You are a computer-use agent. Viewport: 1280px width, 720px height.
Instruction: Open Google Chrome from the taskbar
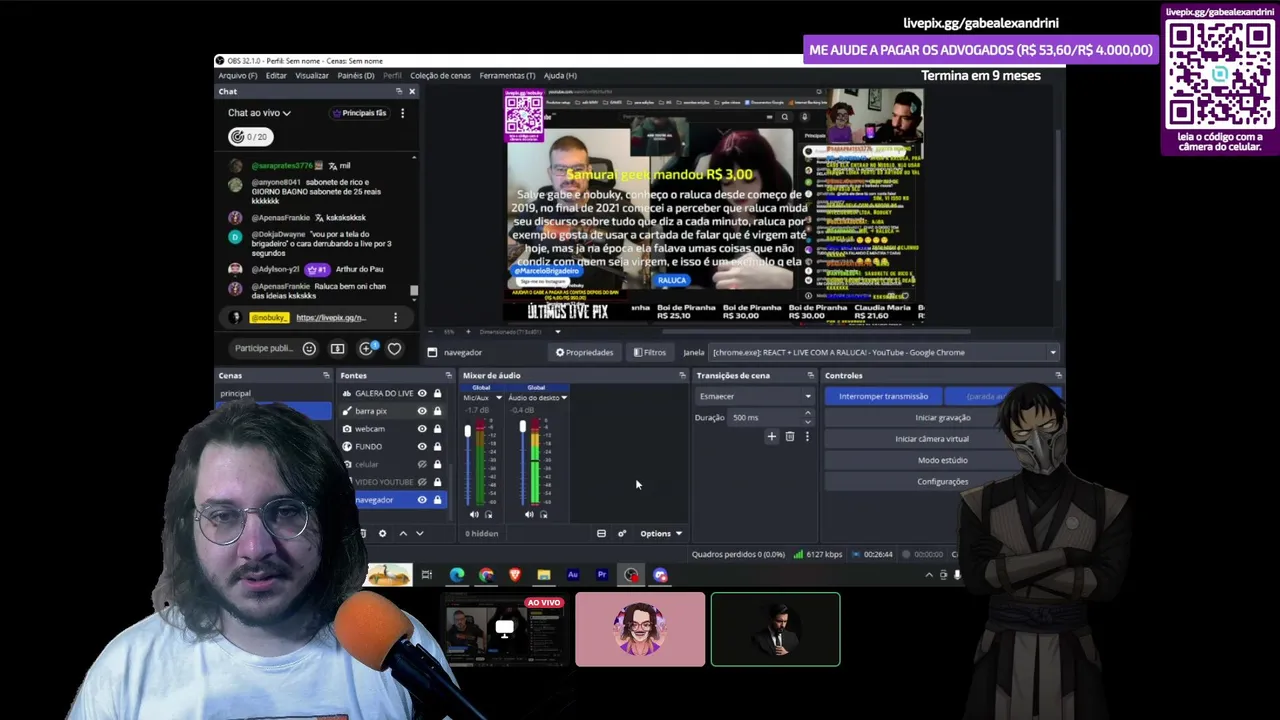click(486, 574)
